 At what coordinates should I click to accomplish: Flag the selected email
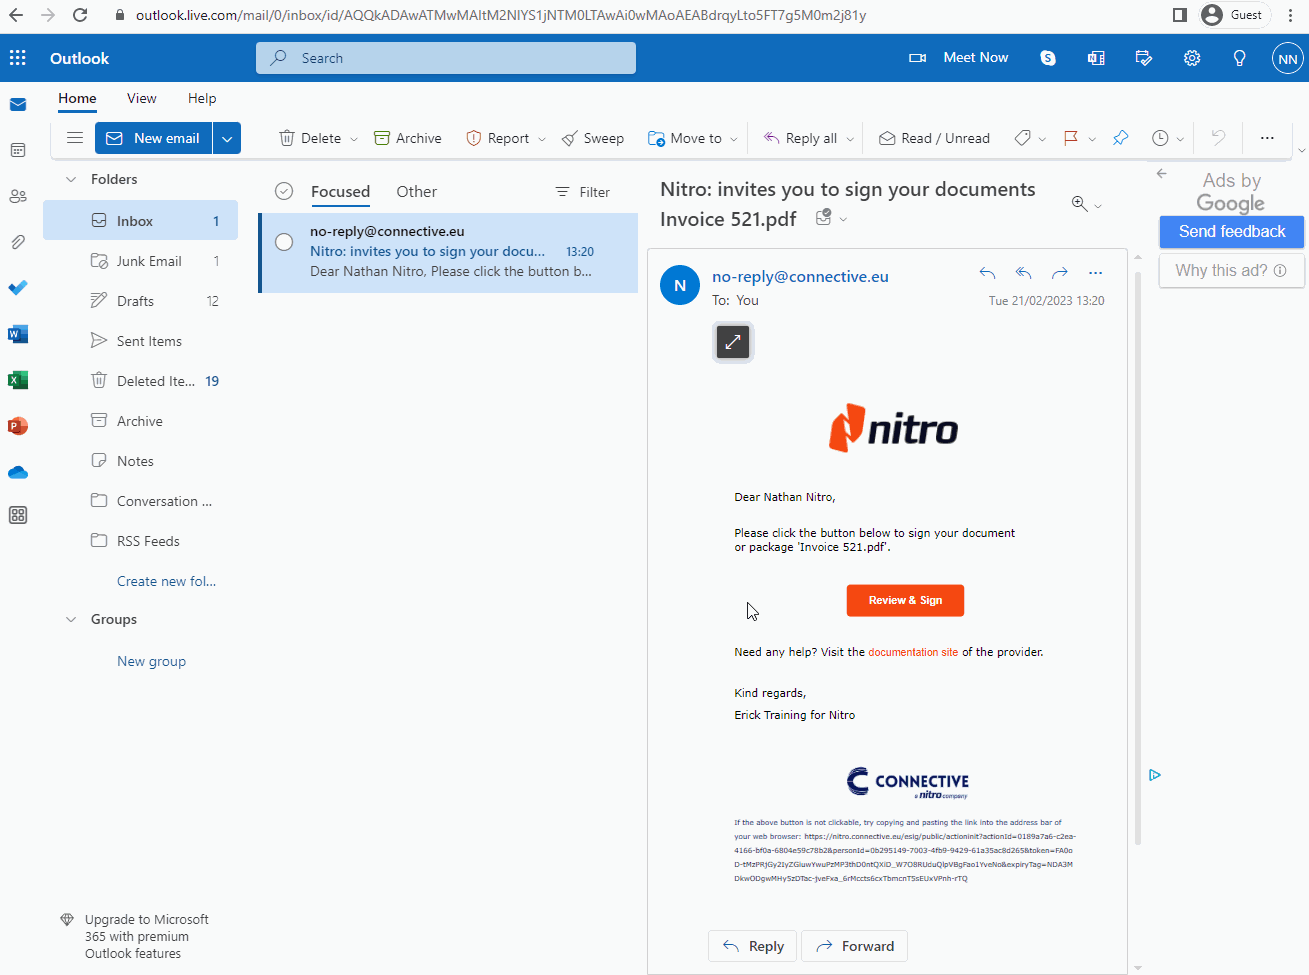click(1070, 138)
